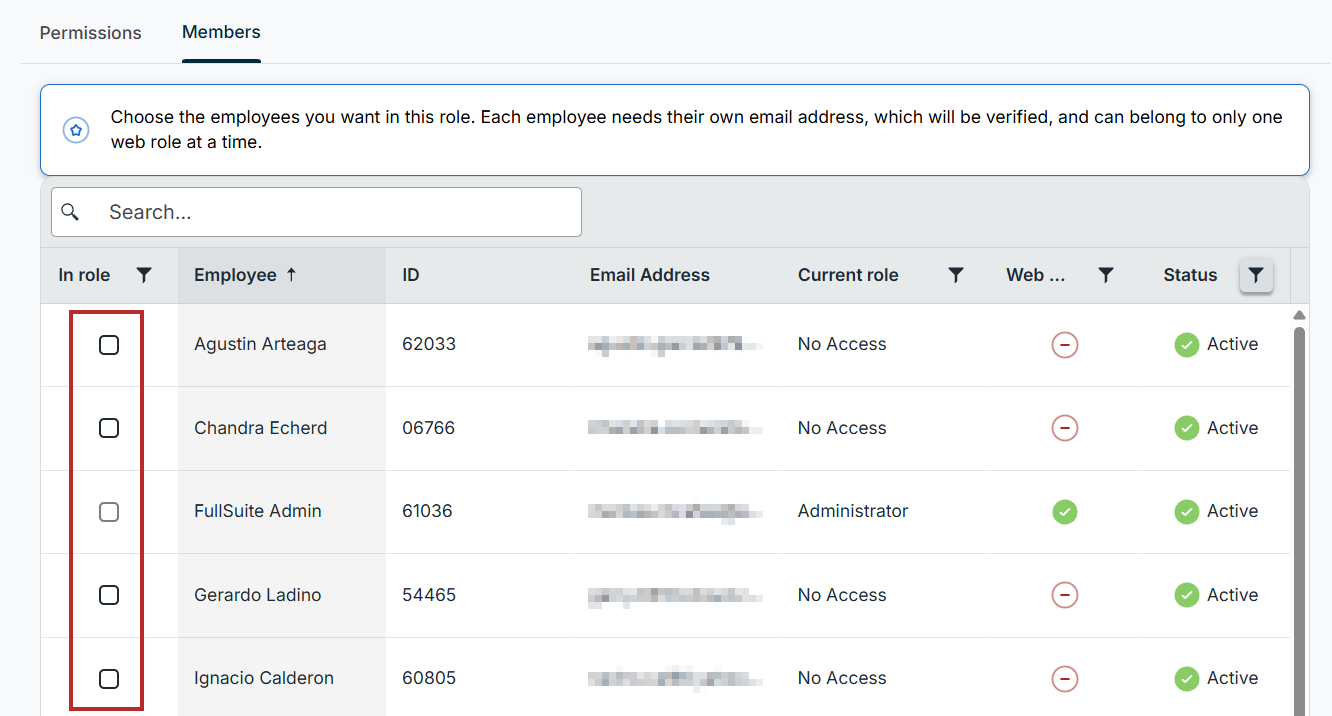Click Agustin Arteaga's red no-access icon
1332x716 pixels.
[x=1065, y=345]
